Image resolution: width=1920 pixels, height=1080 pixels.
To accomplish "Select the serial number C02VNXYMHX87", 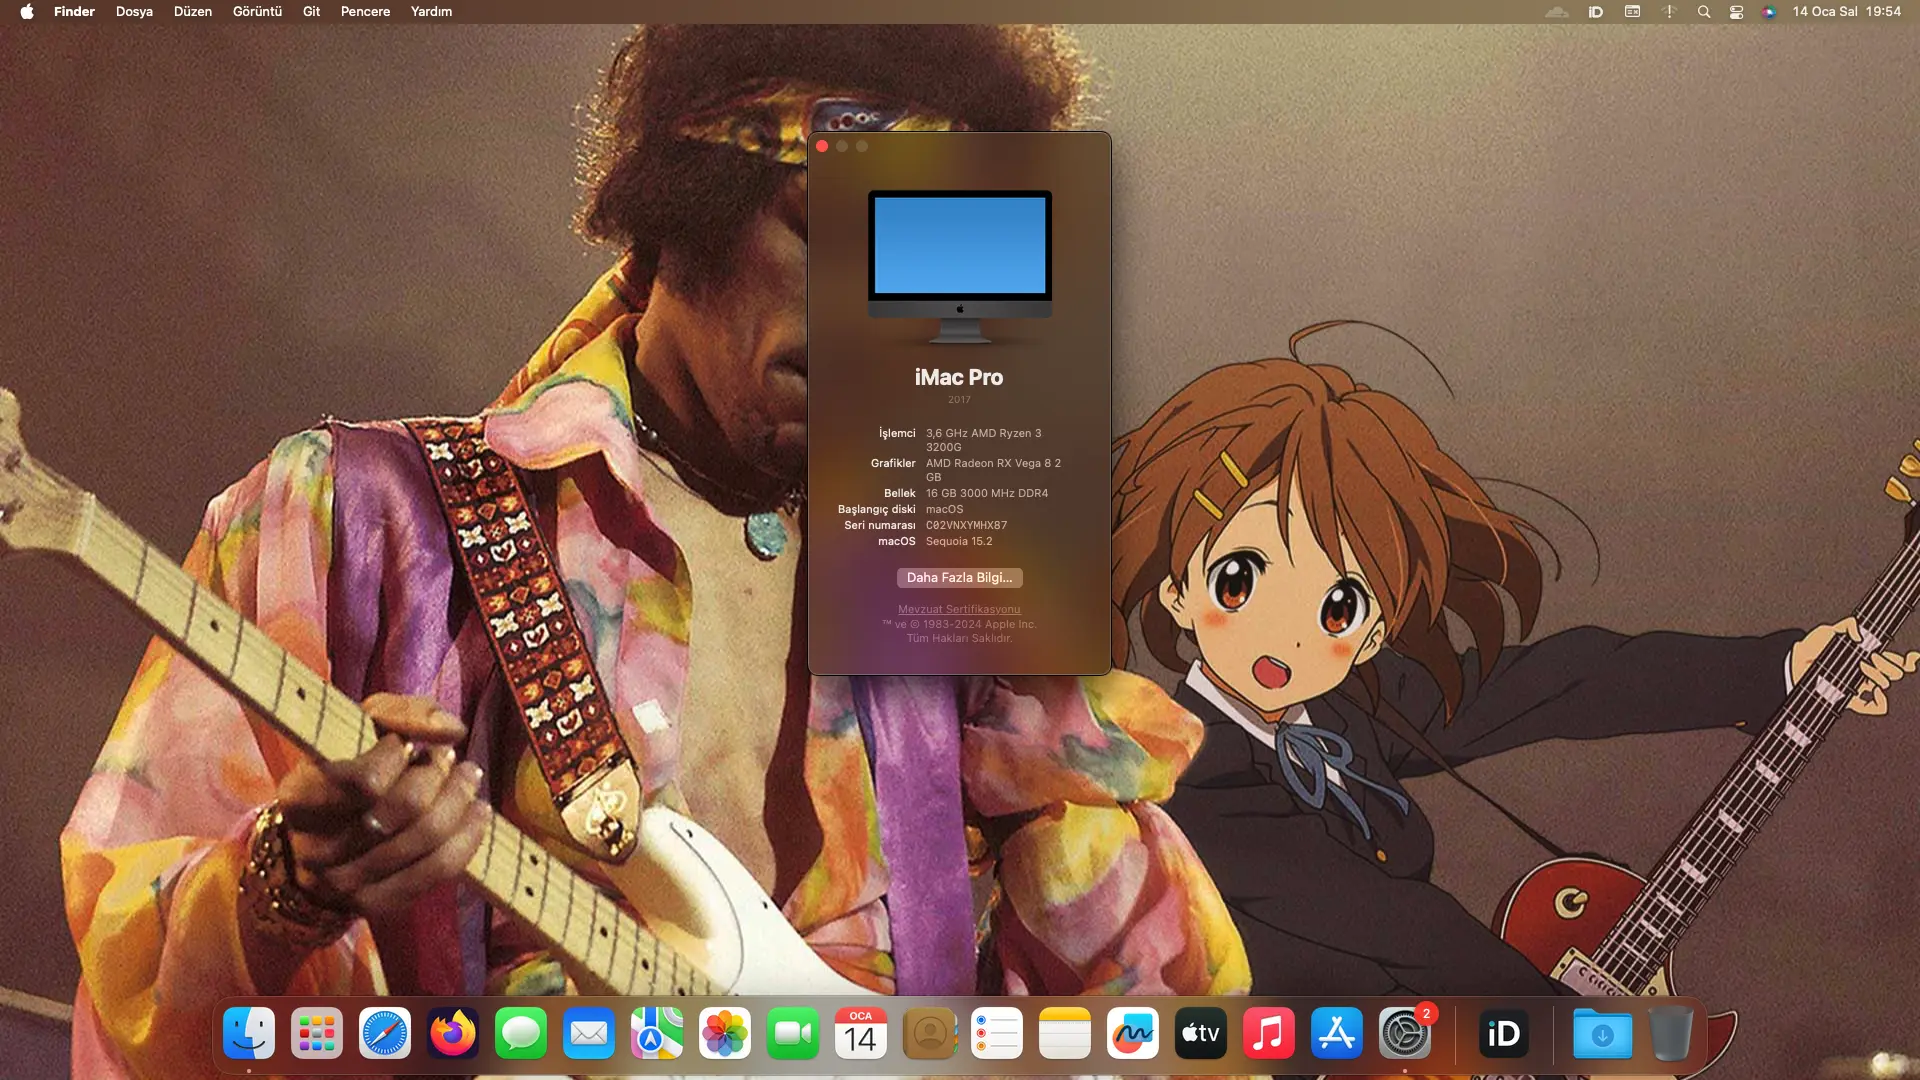I will point(966,525).
